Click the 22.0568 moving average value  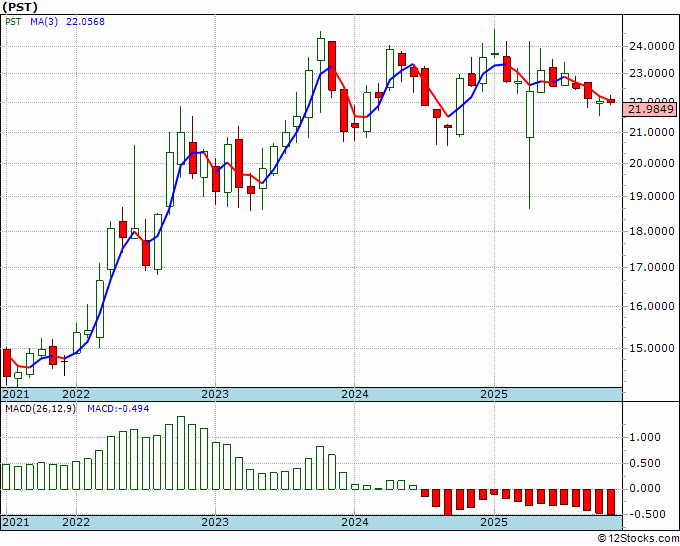(x=85, y=22)
